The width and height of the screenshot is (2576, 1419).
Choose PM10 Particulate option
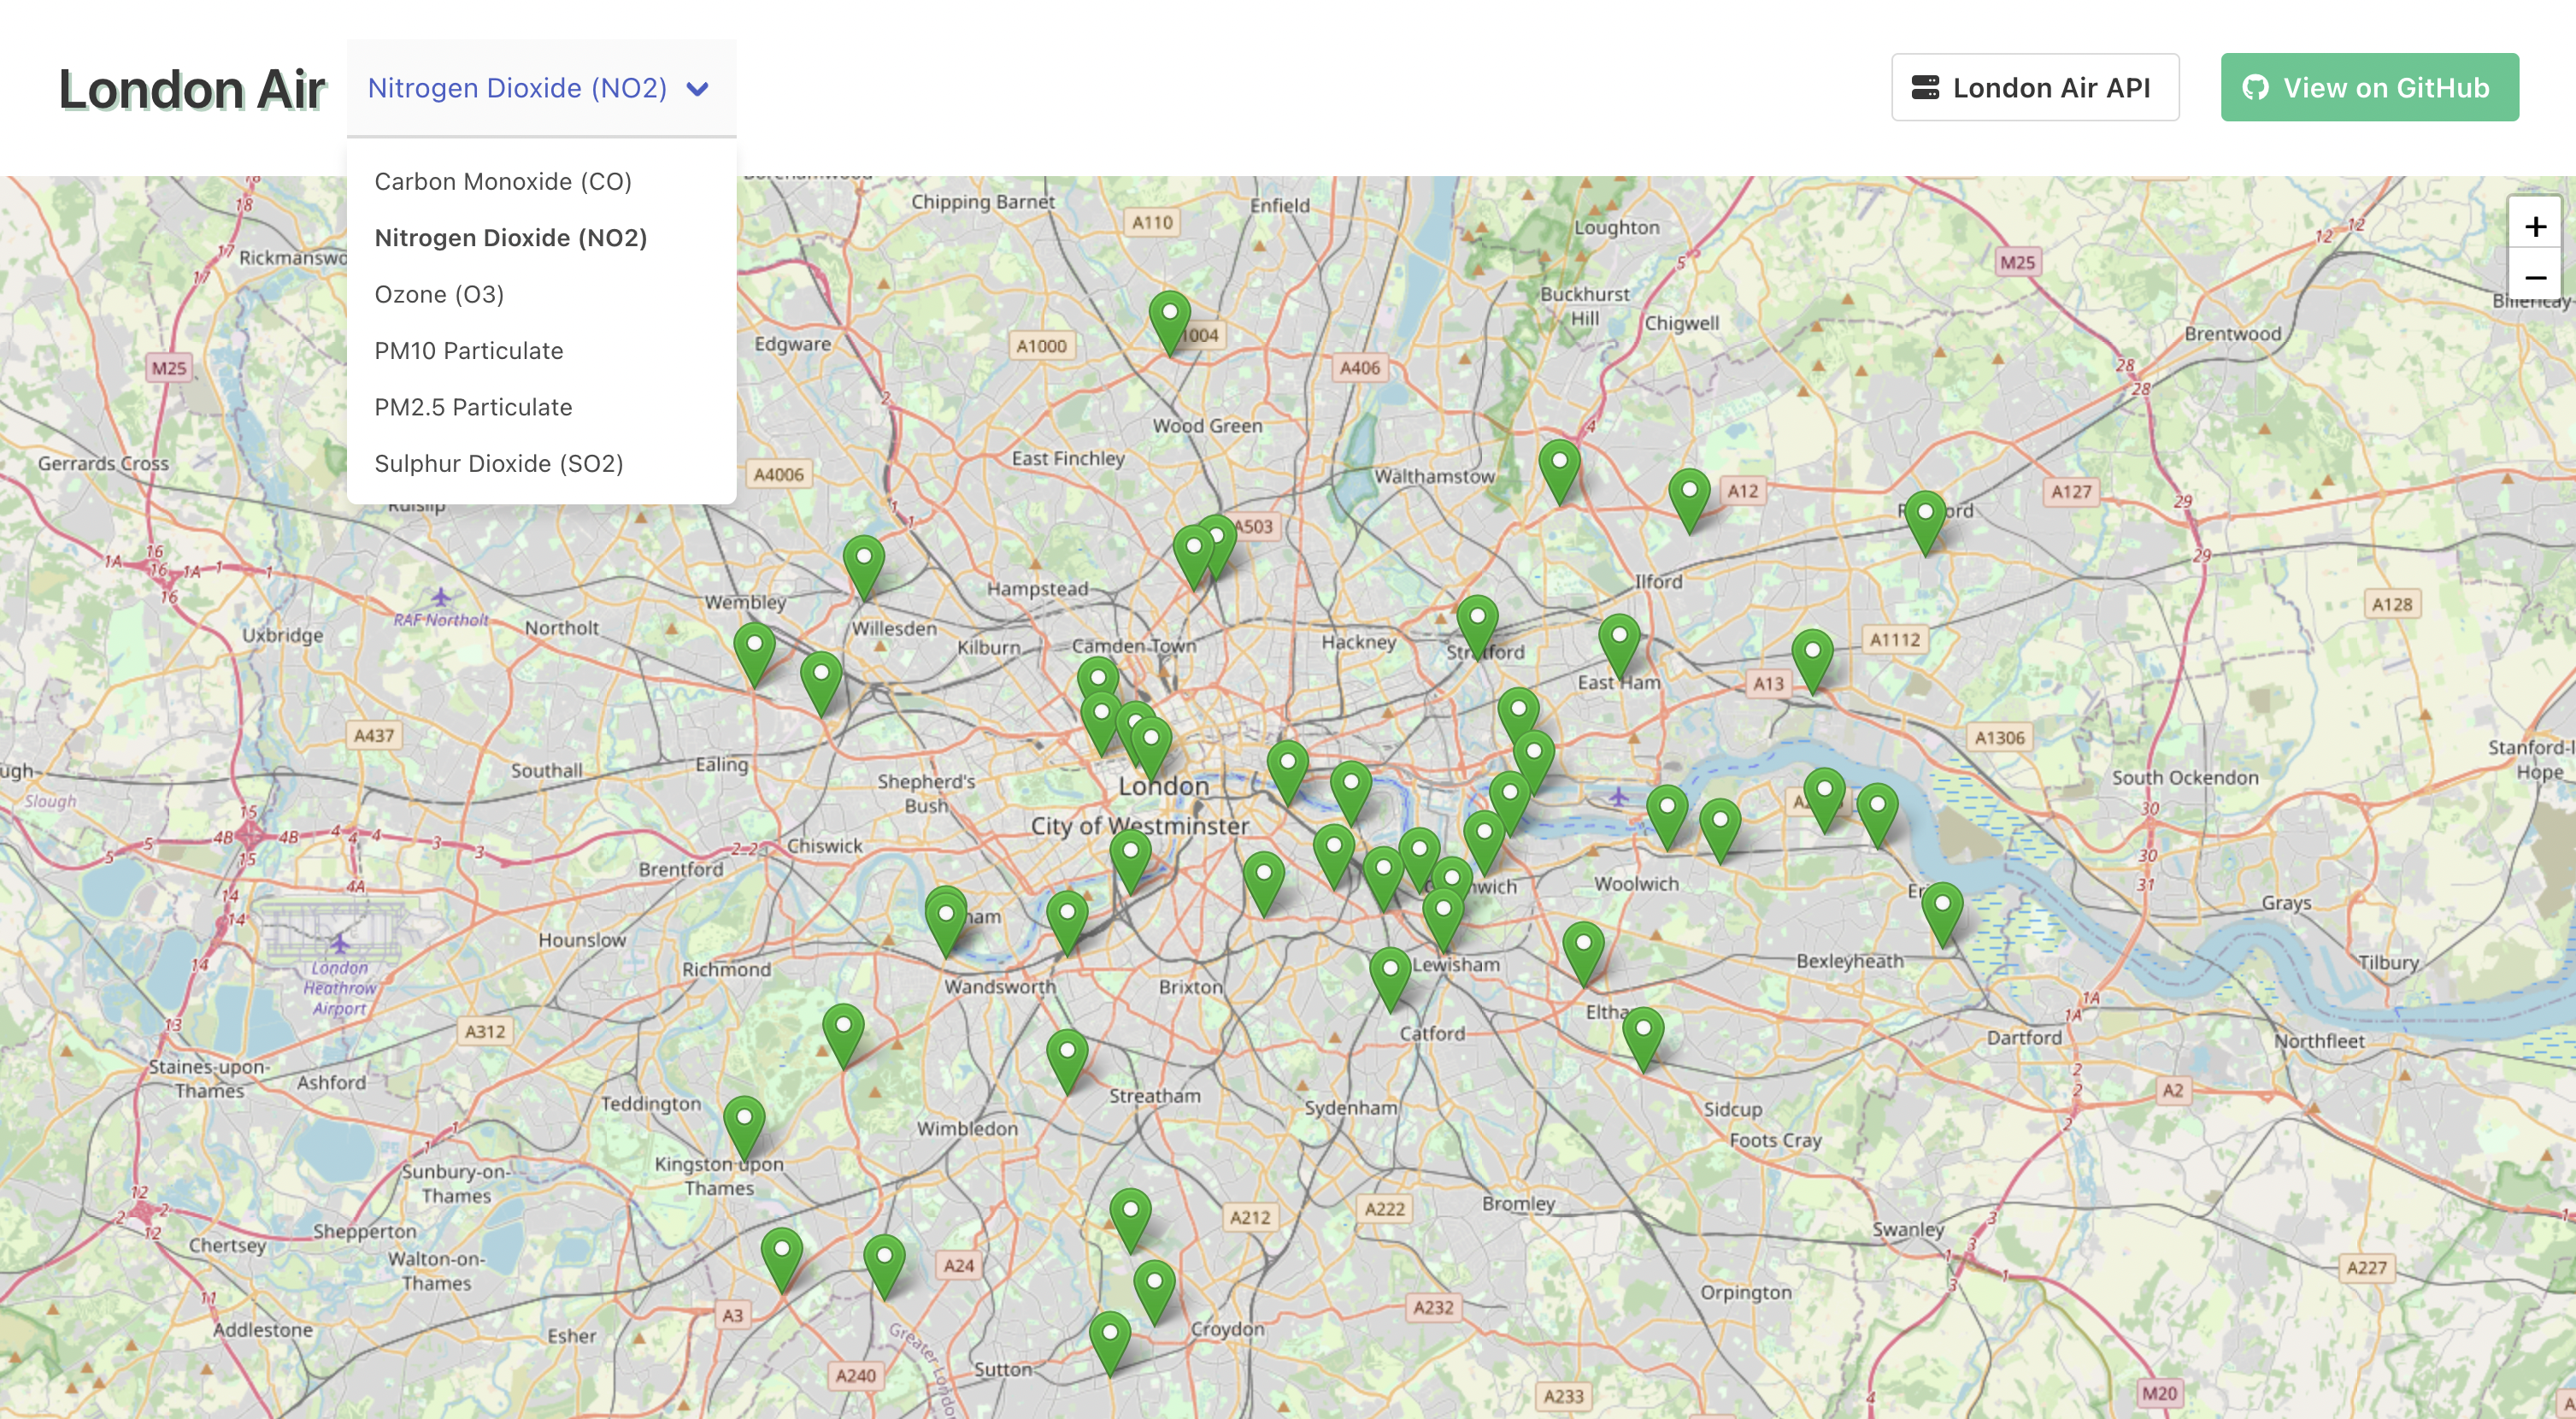point(469,350)
